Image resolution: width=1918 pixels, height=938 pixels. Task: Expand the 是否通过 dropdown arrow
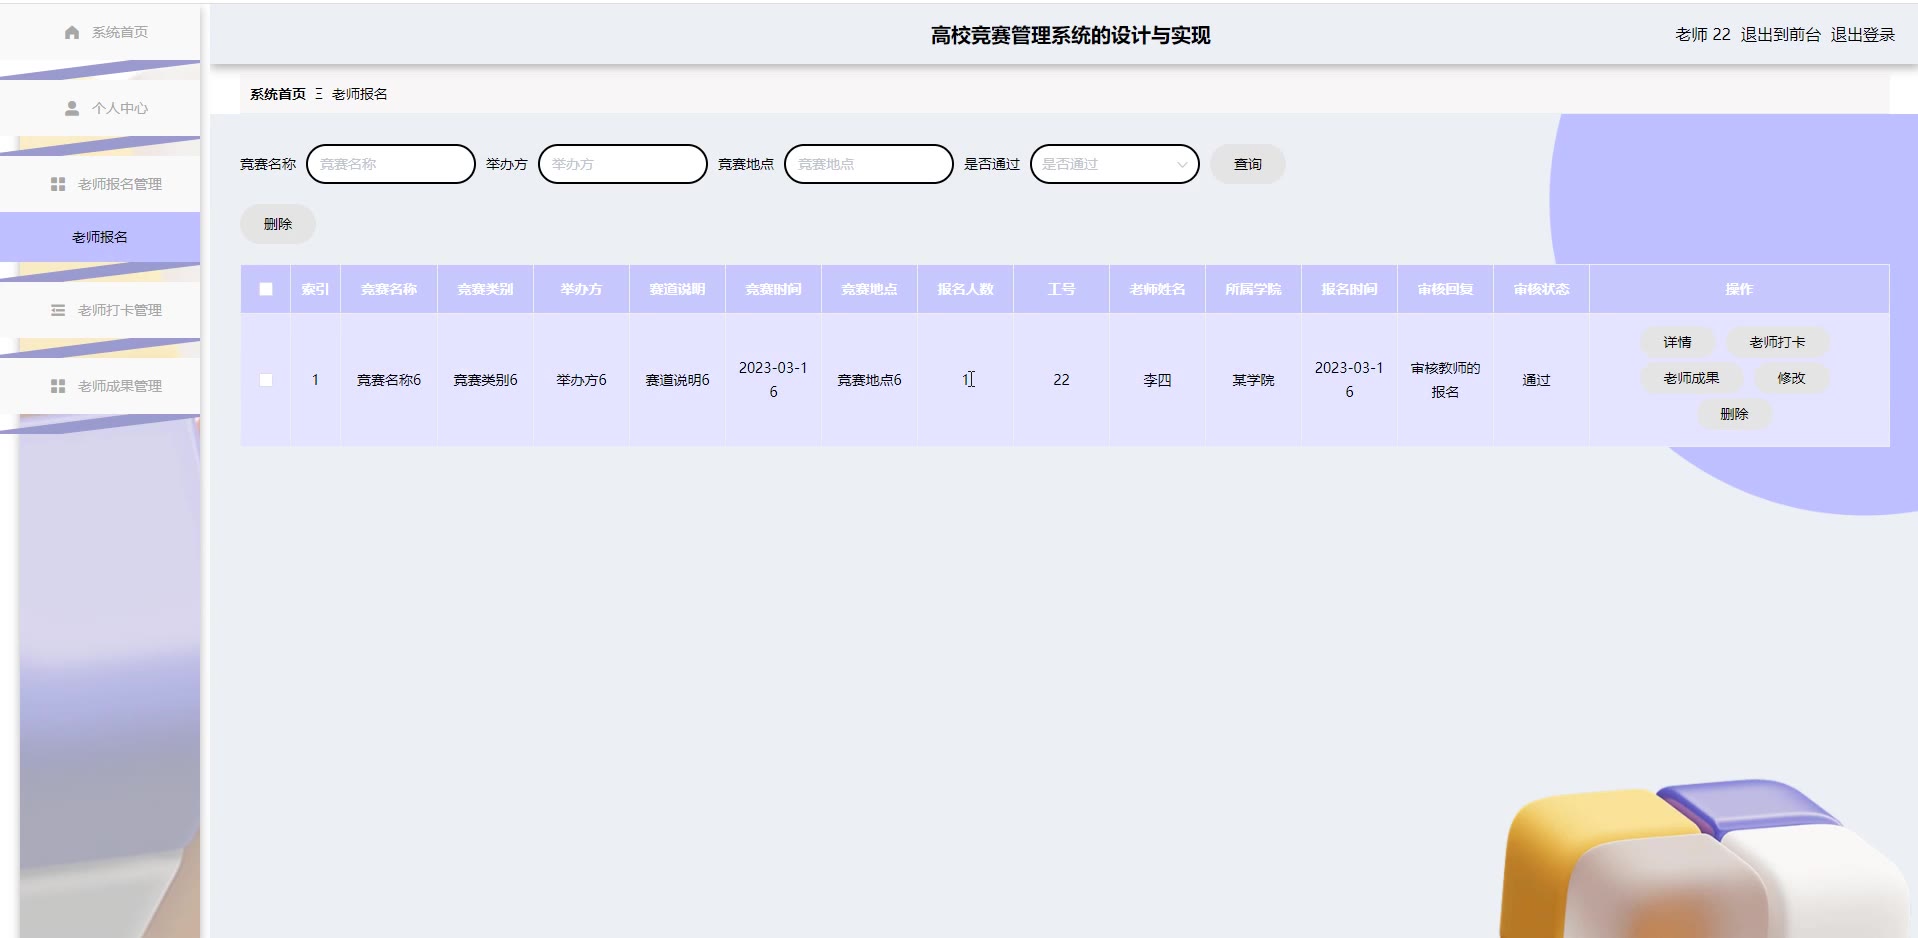click(1182, 165)
